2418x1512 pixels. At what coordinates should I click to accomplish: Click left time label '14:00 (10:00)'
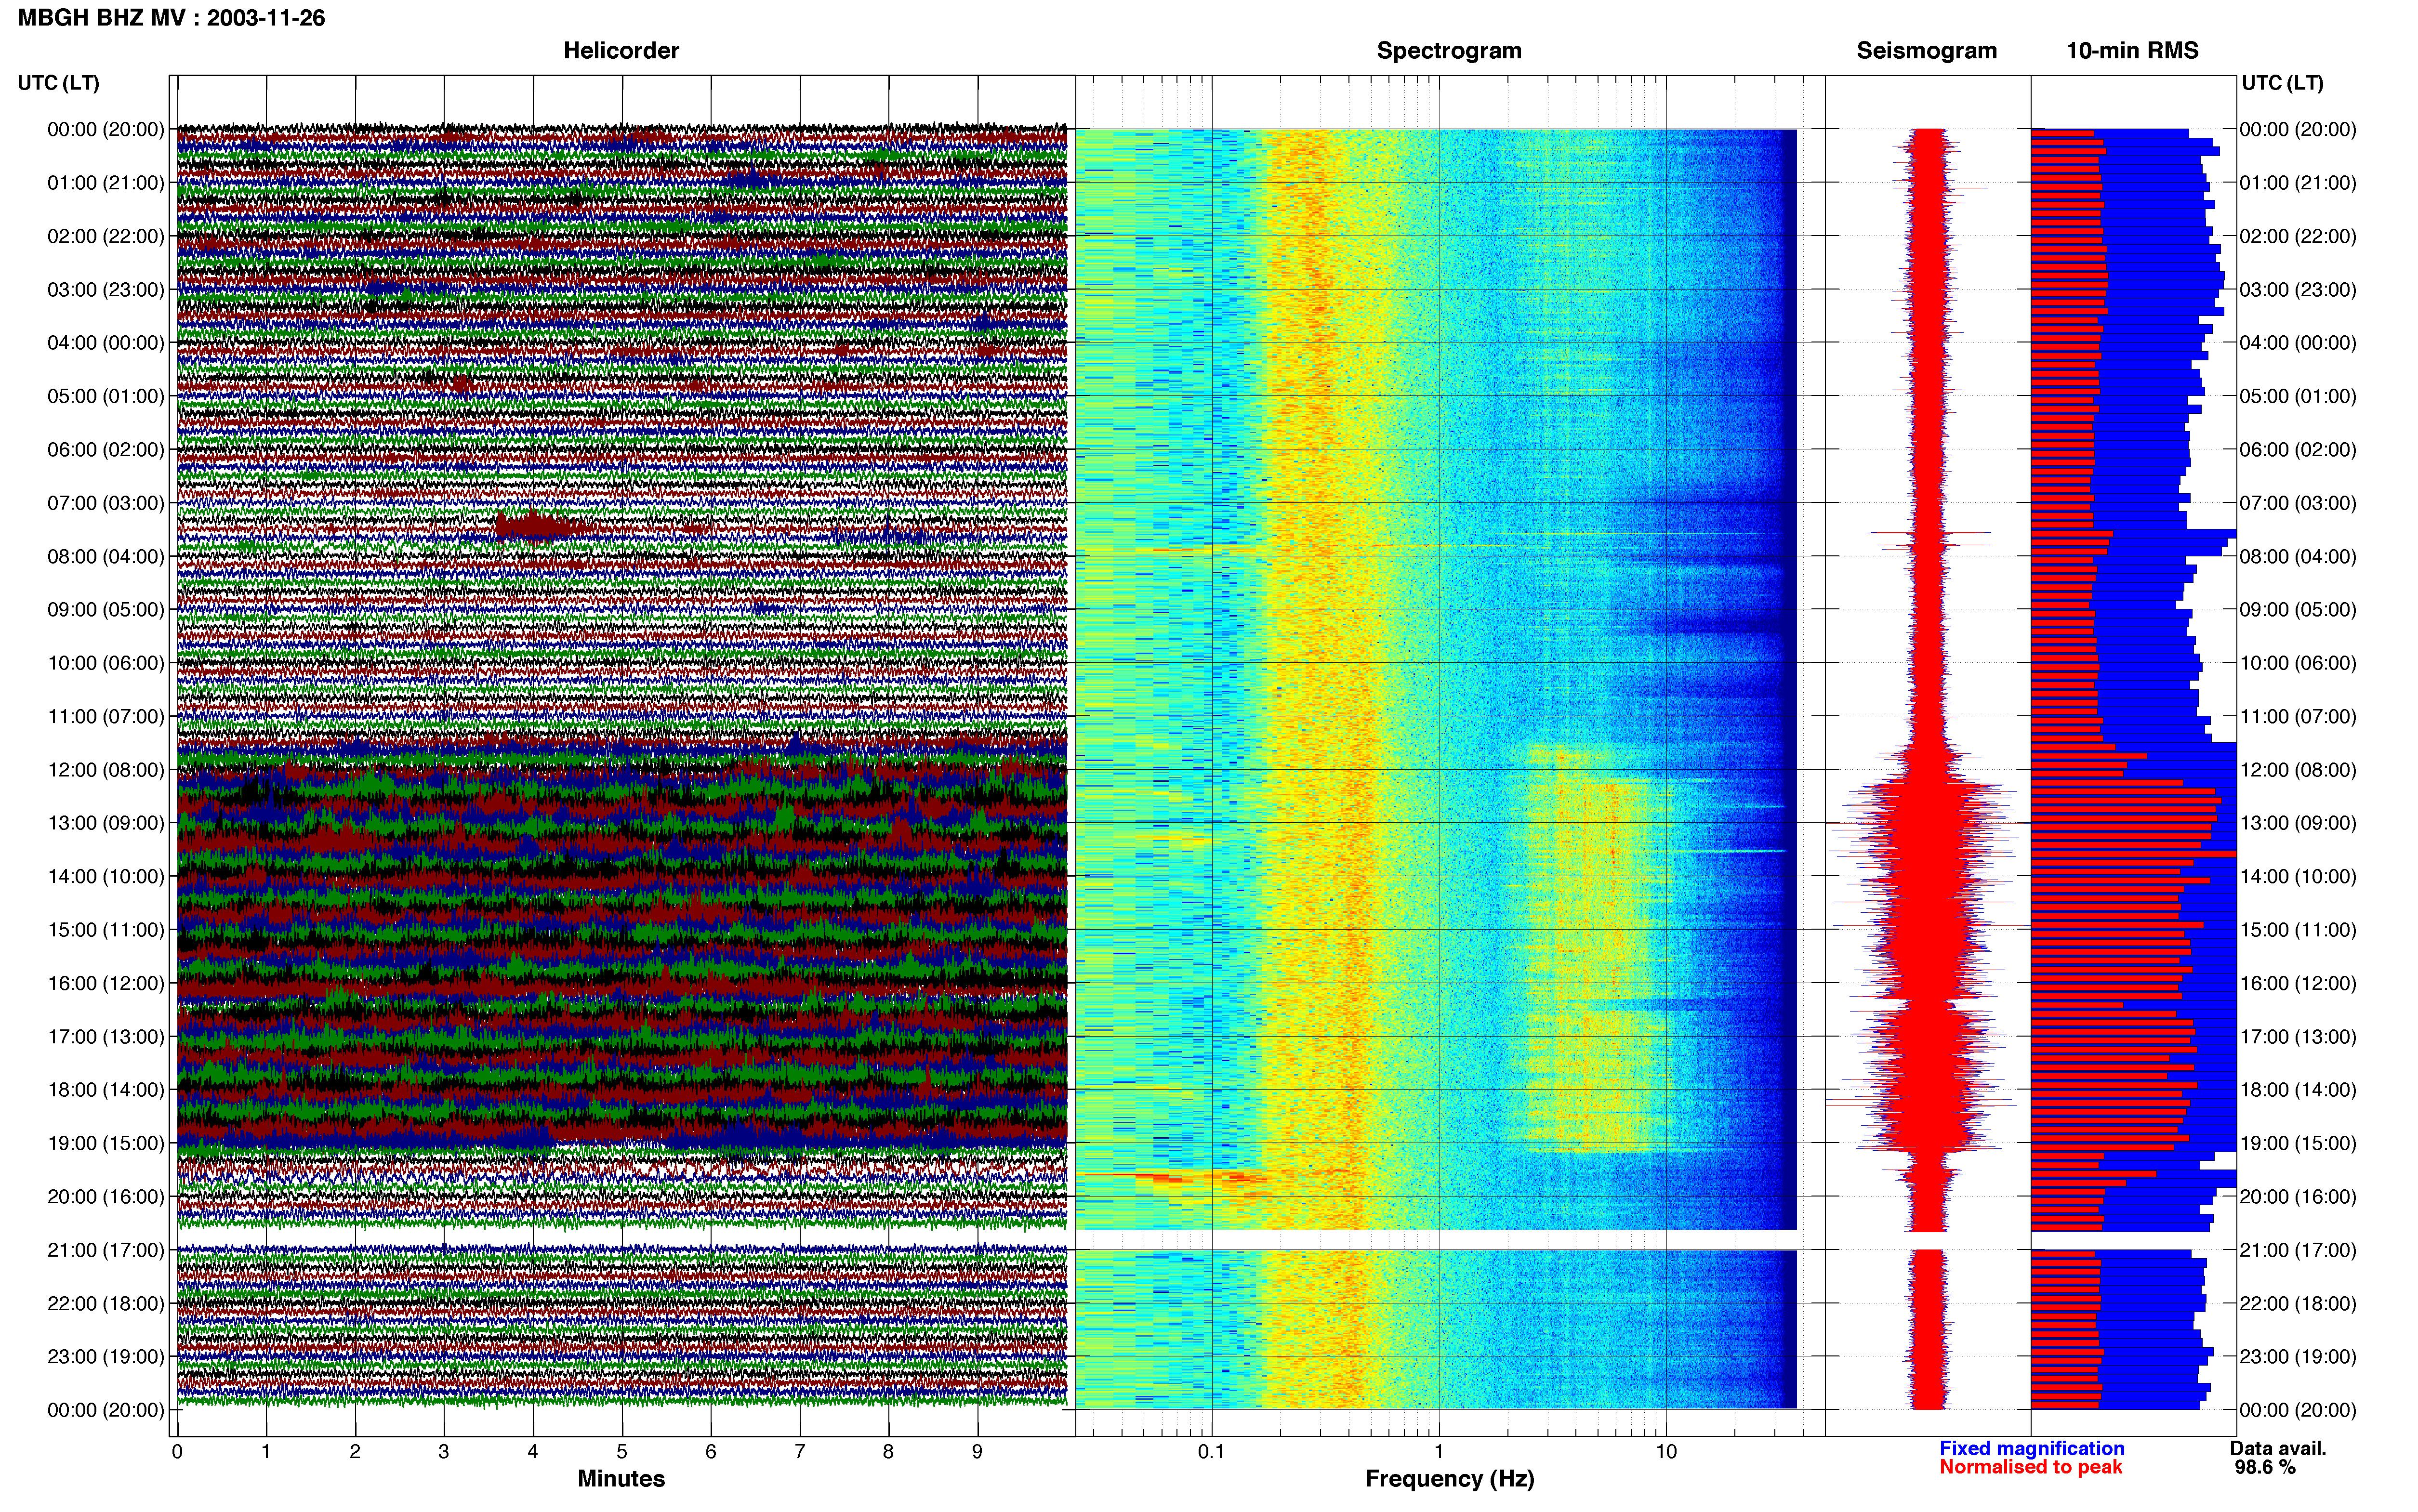[106, 876]
